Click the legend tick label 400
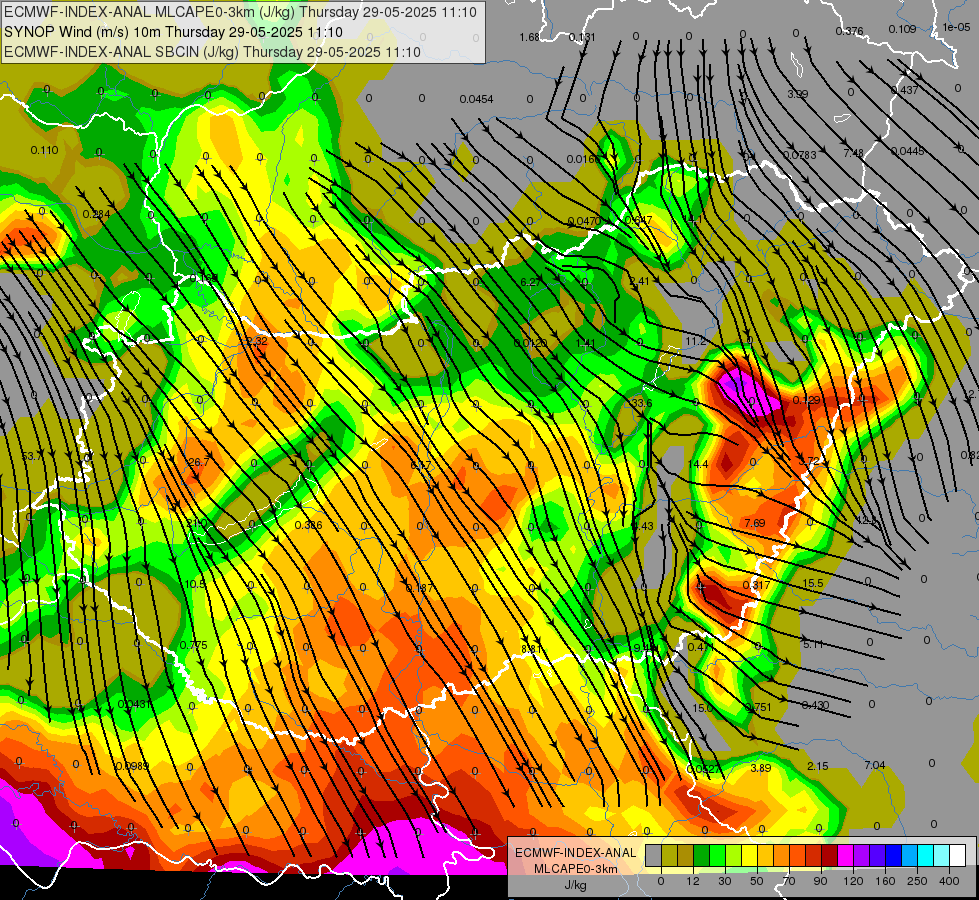 (949, 881)
